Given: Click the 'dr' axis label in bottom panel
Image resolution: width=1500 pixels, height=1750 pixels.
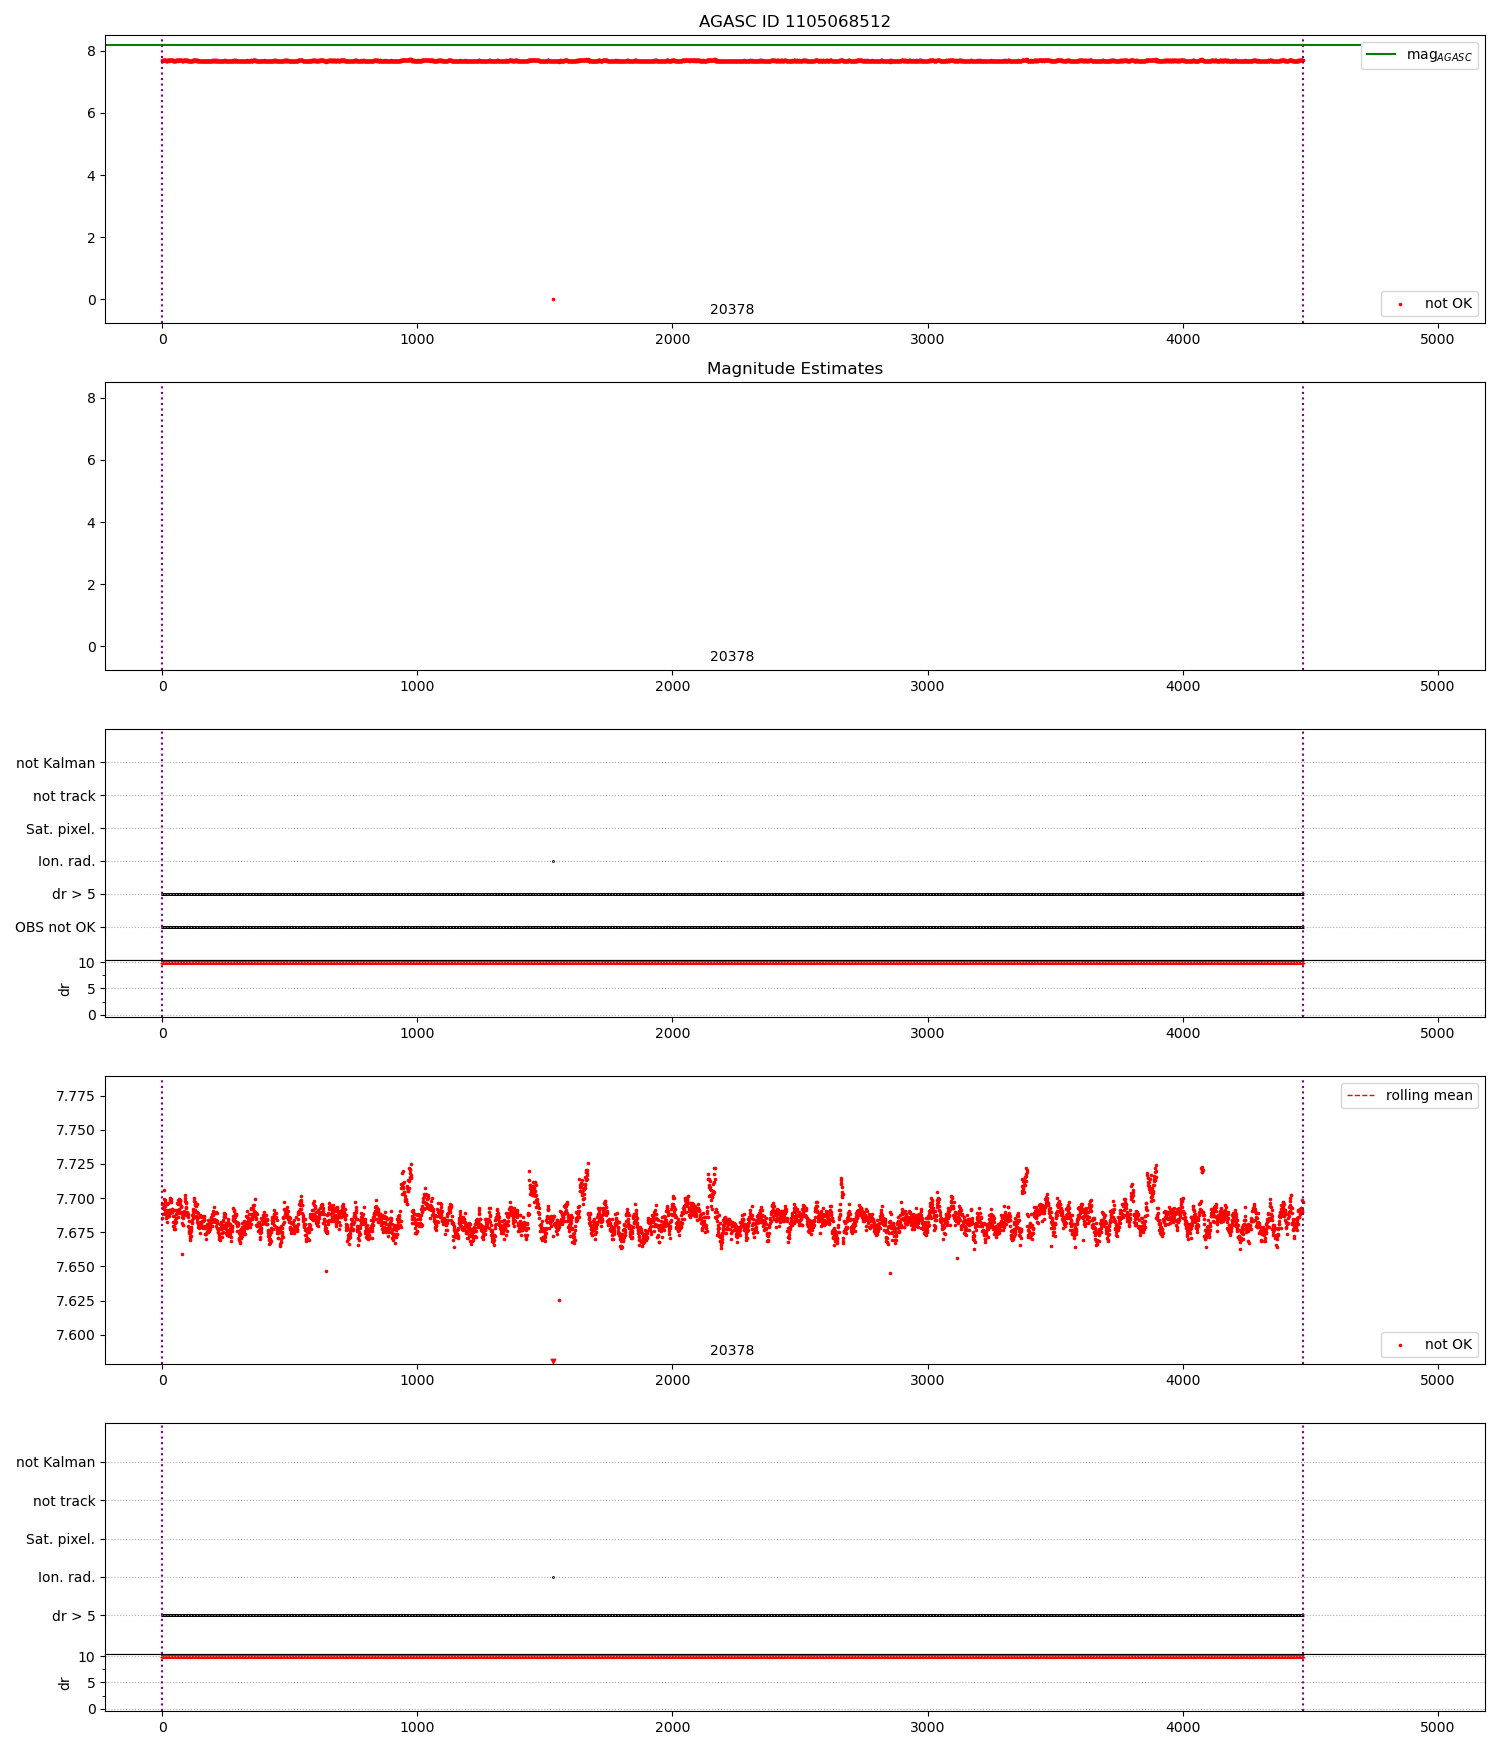Looking at the screenshot, I should click(65, 1683).
